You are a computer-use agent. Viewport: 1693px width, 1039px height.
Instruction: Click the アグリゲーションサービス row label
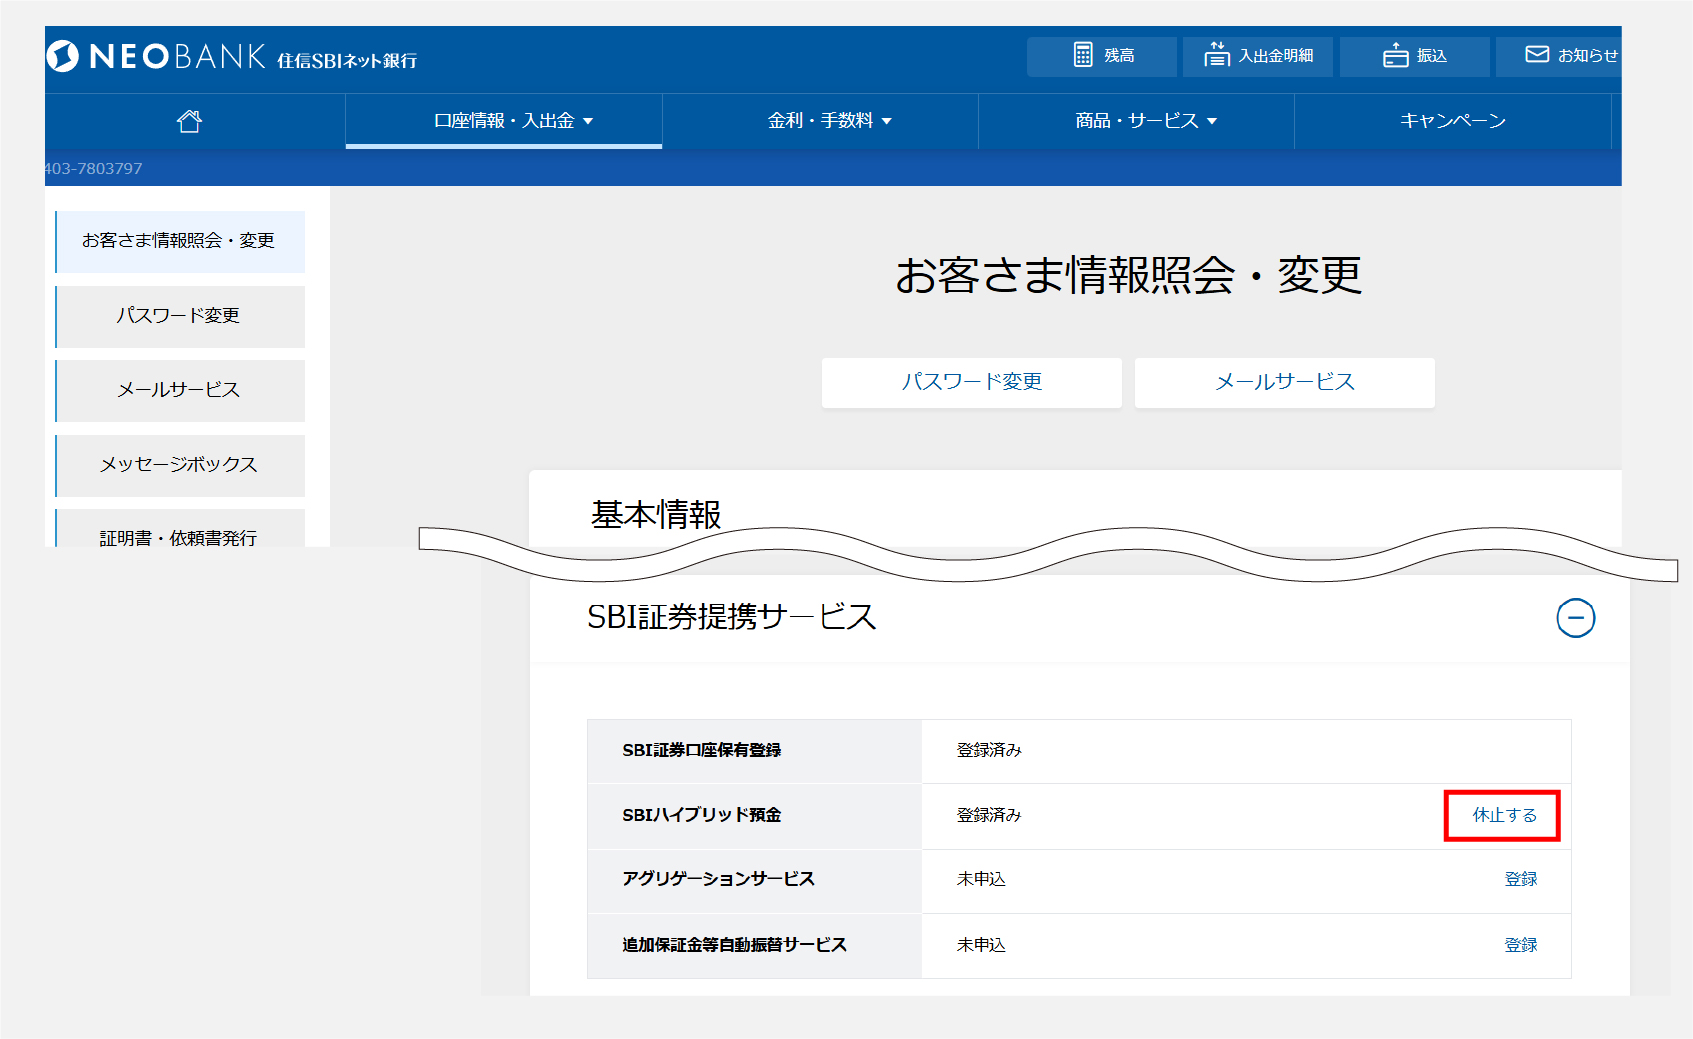(718, 879)
